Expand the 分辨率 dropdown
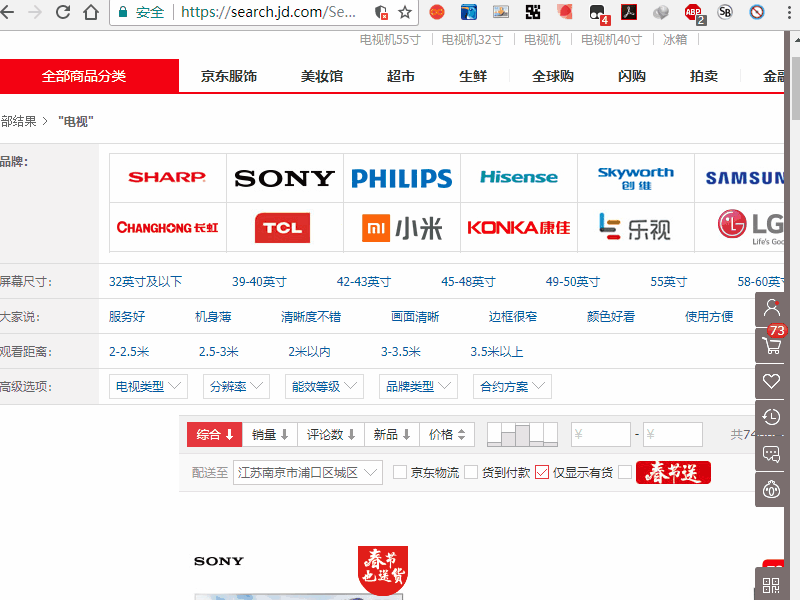This screenshot has width=800, height=600. 236,387
